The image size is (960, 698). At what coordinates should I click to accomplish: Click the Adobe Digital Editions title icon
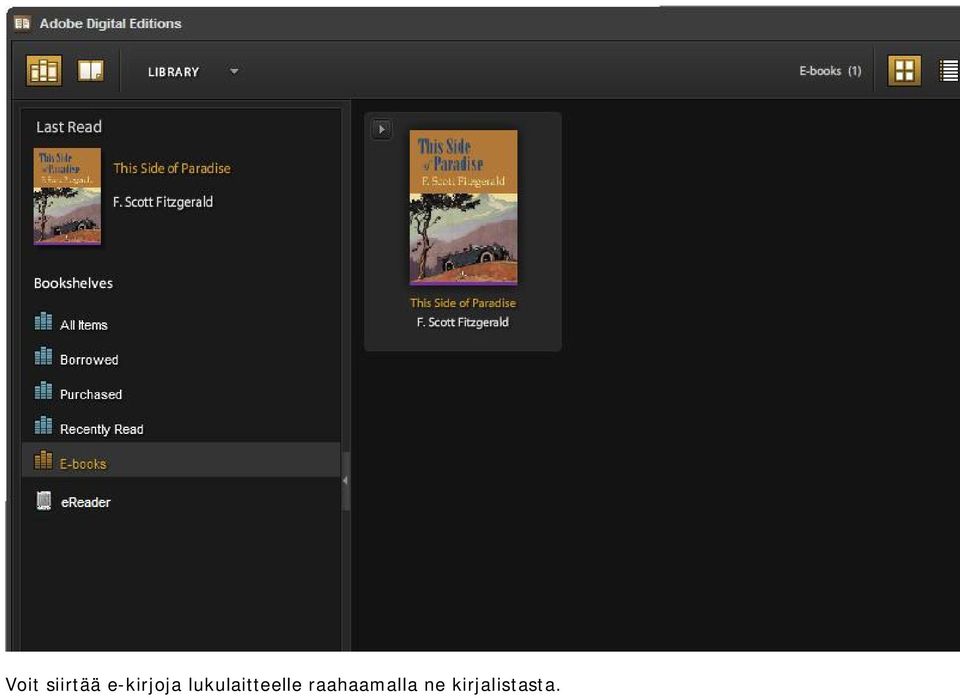23,23
